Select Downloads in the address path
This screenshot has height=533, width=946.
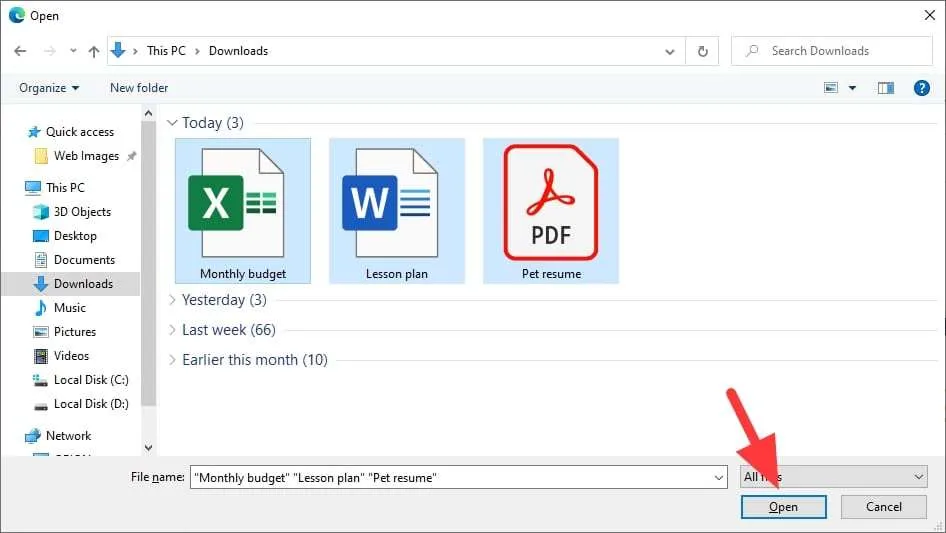click(238, 51)
